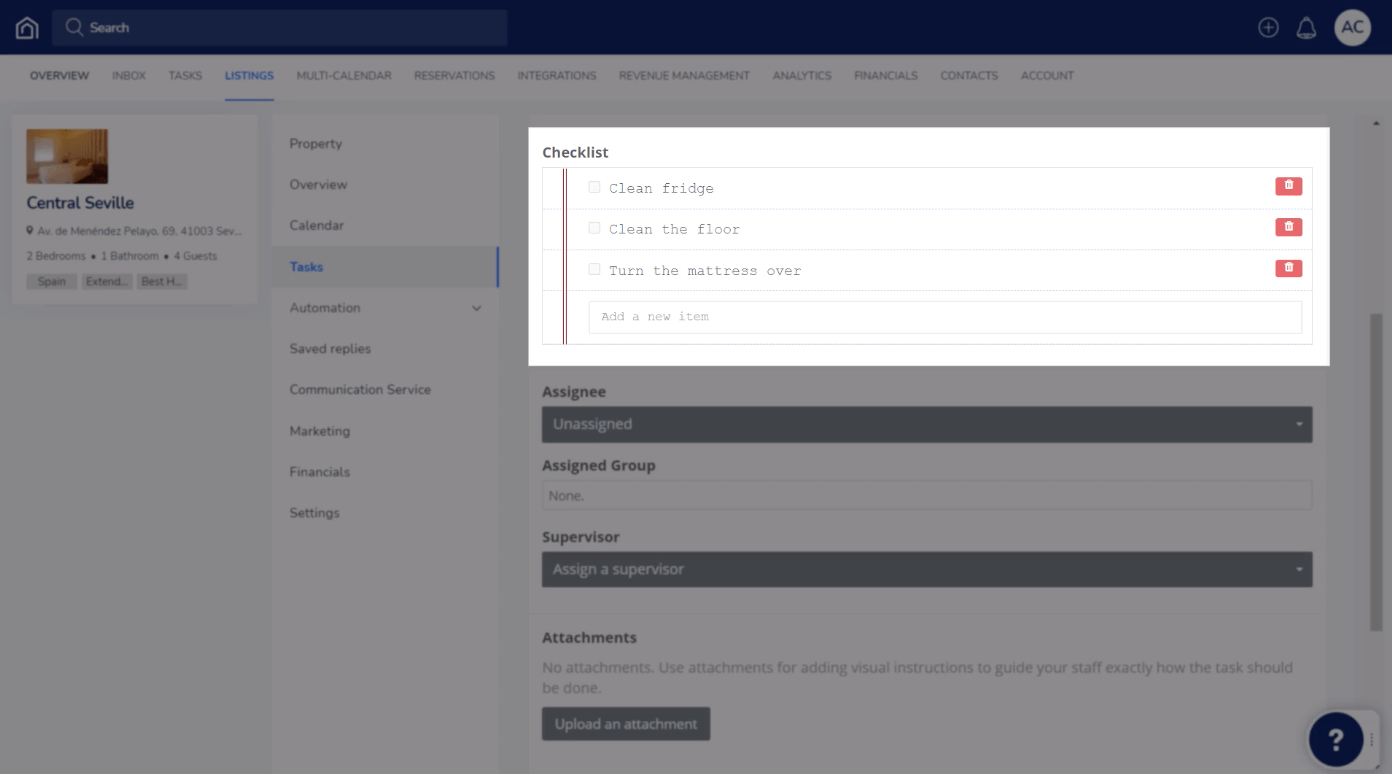Click the home icon in the top bar
Screen dimensions: 1392x774
(x=26, y=27)
